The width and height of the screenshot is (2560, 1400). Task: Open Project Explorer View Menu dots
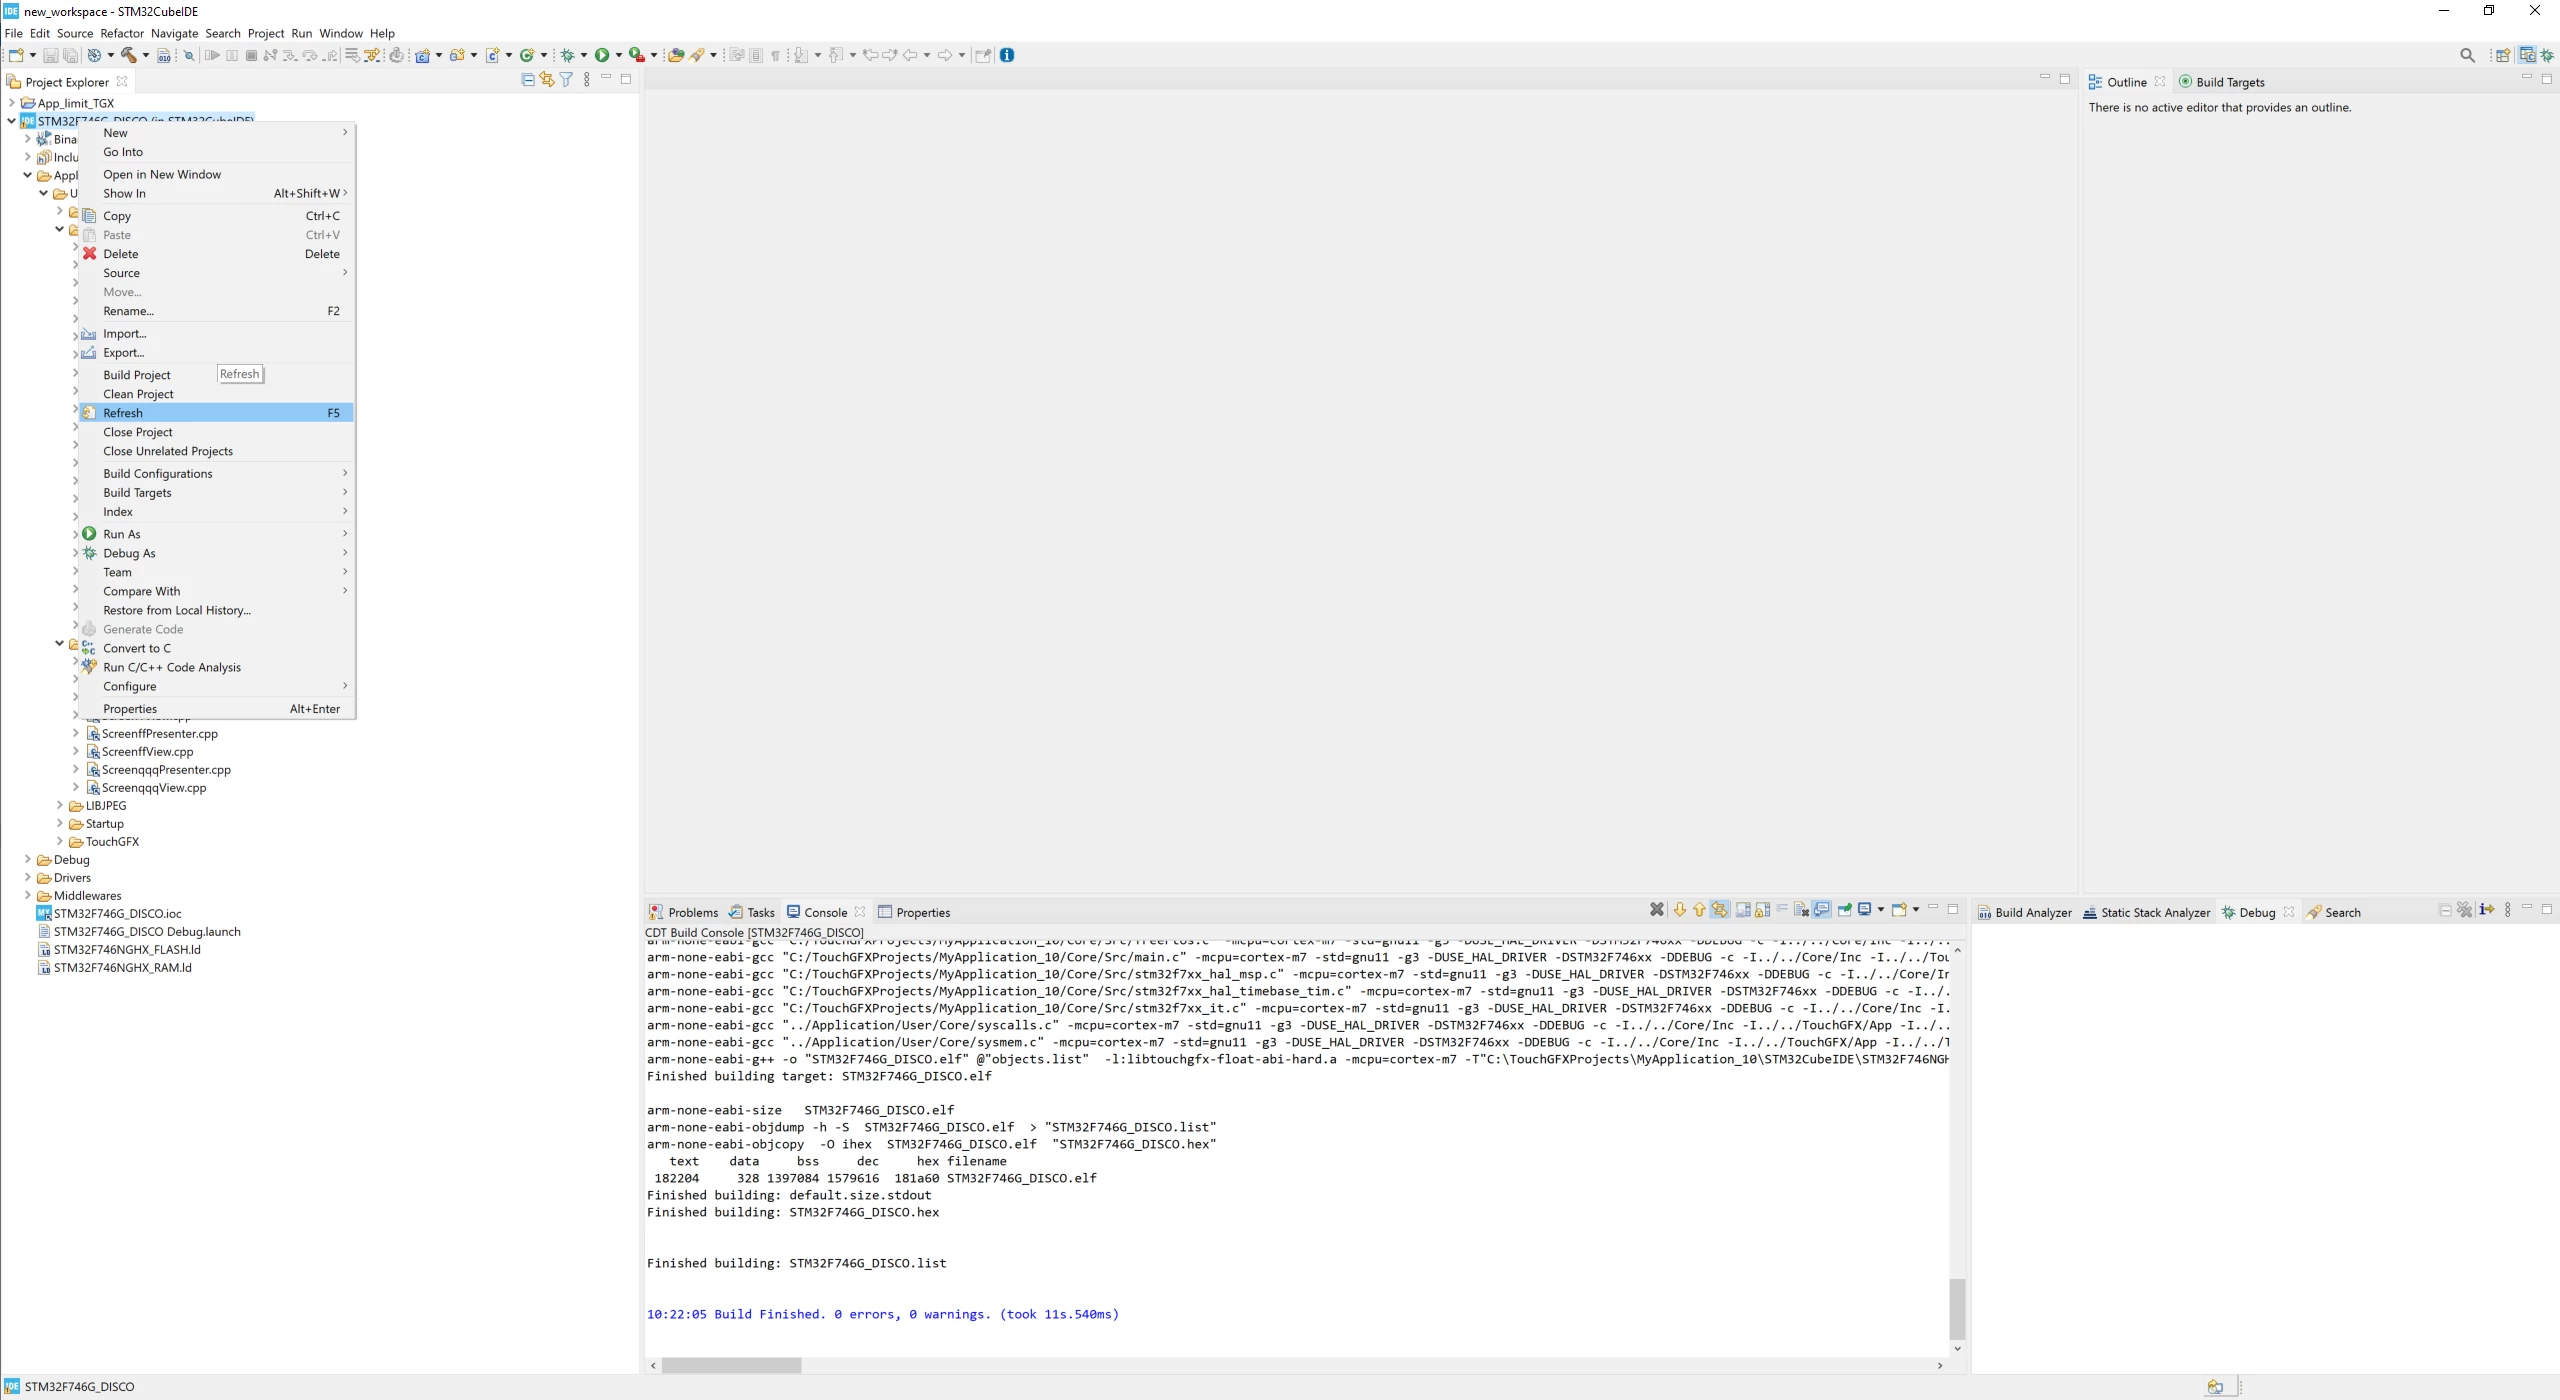click(587, 80)
